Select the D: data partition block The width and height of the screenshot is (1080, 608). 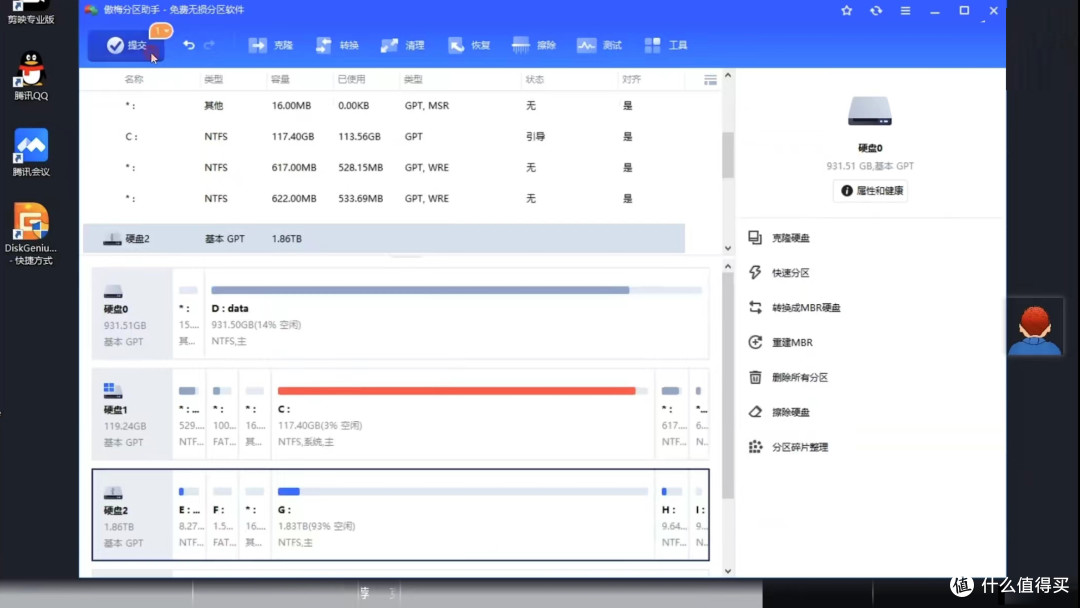pyautogui.click(x=457, y=314)
